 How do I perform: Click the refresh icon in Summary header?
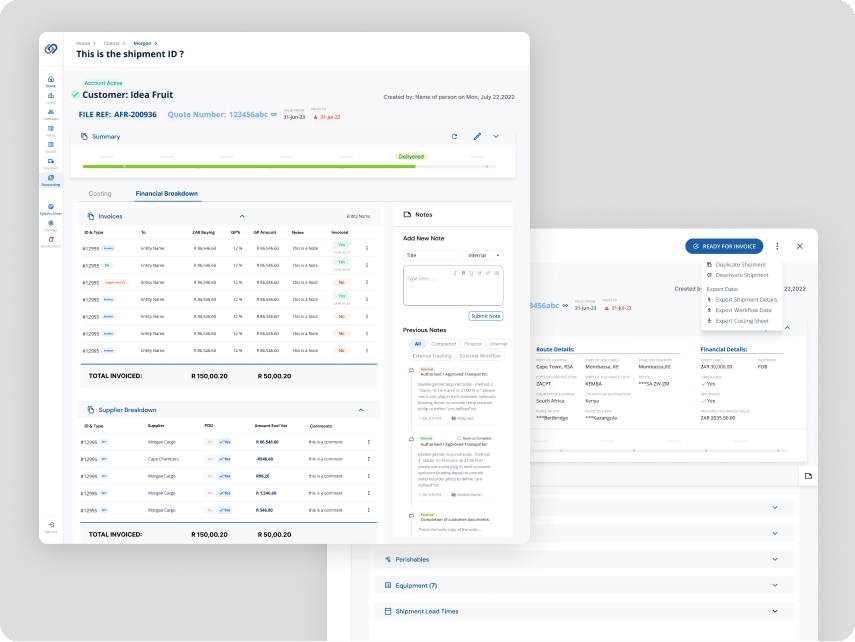tap(454, 136)
